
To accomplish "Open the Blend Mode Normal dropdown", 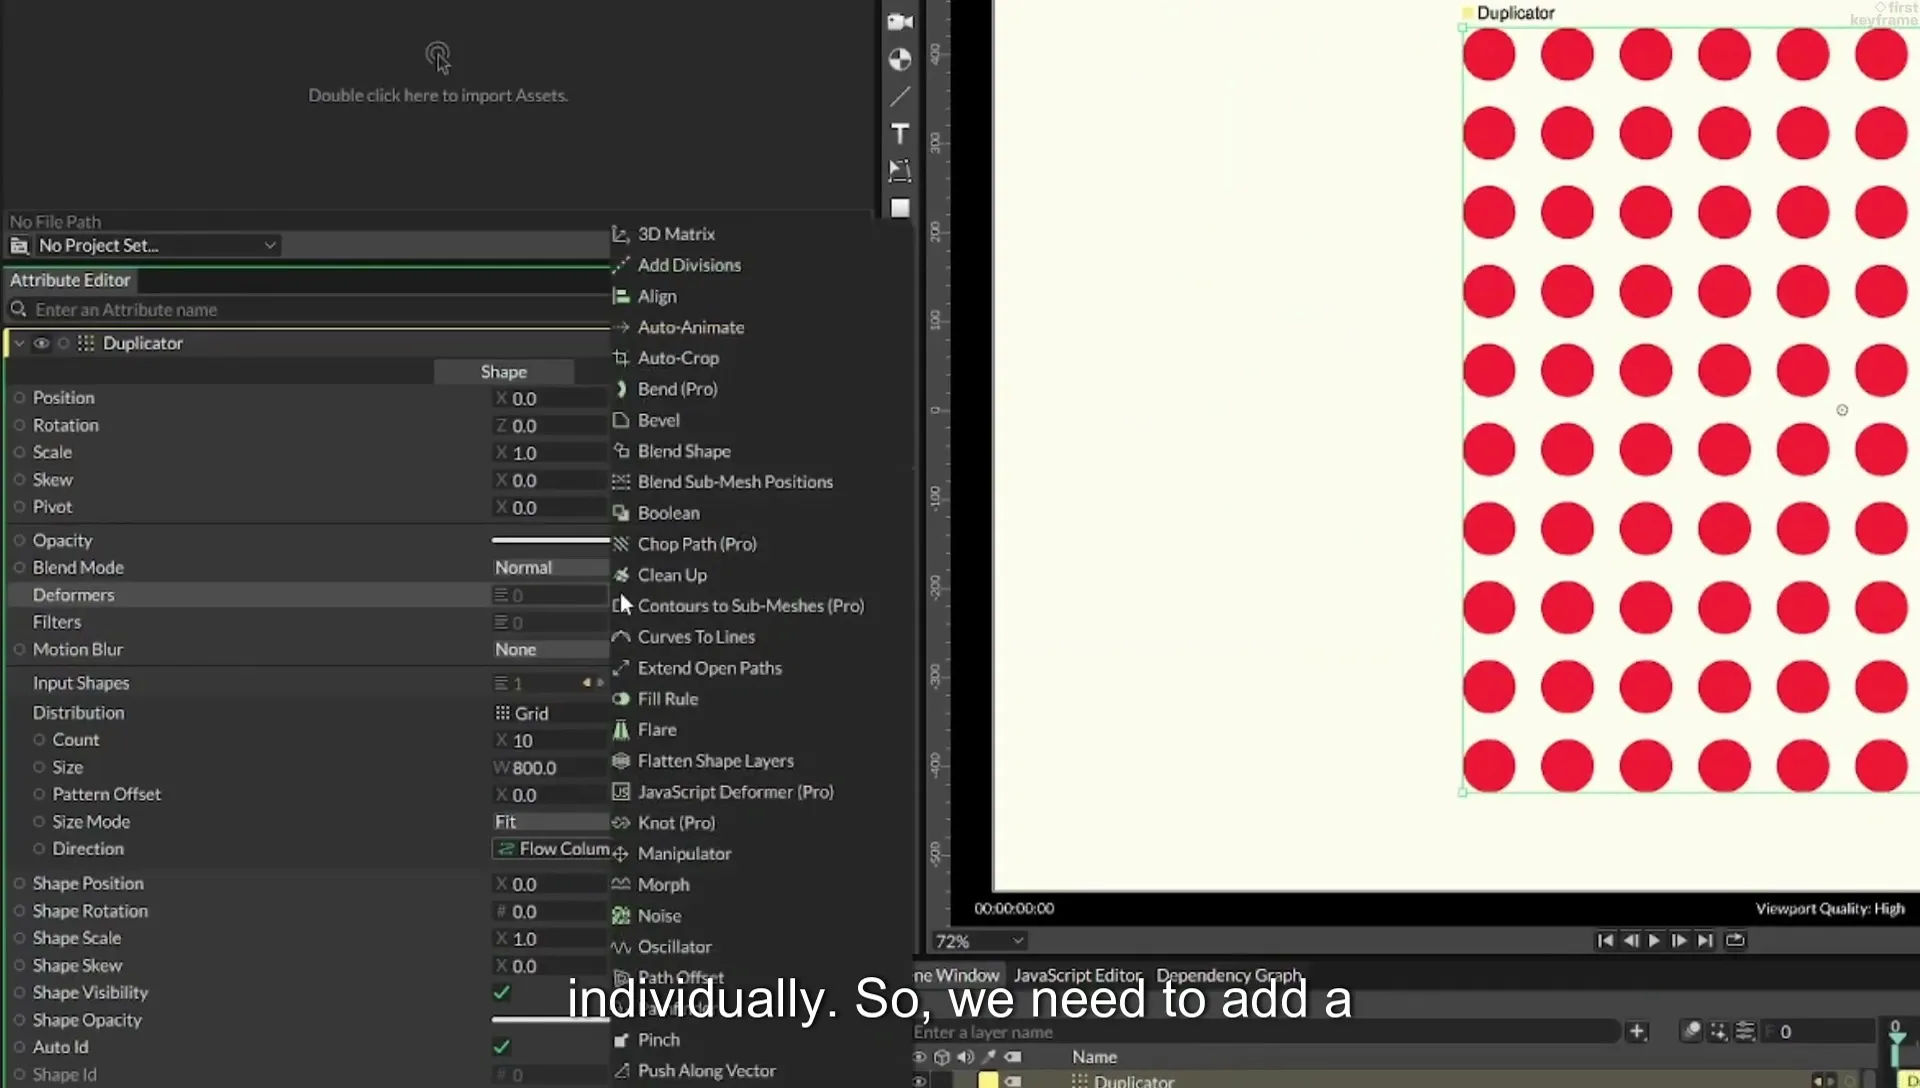I will pyautogui.click(x=551, y=567).
